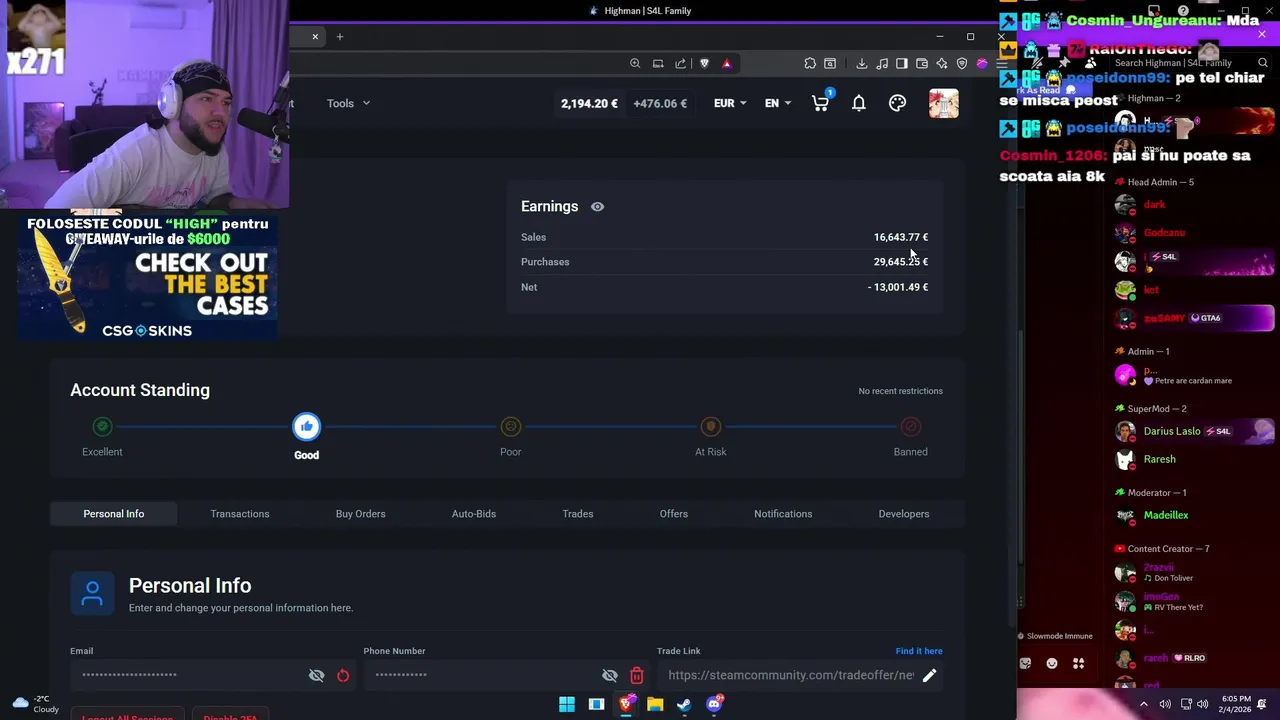Click the CSGO-Skins best cases banner

click(x=148, y=277)
